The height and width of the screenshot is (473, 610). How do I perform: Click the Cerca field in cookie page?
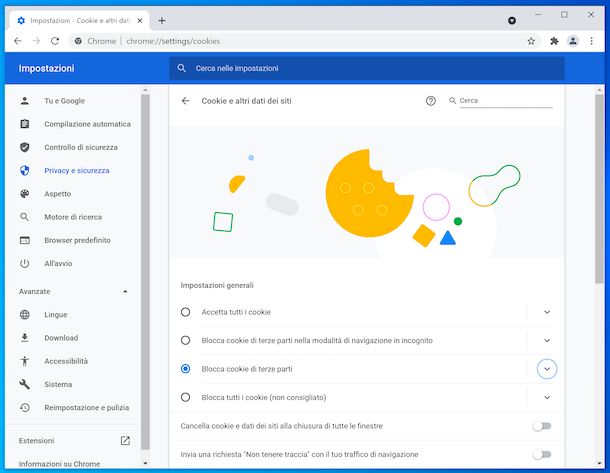click(506, 101)
